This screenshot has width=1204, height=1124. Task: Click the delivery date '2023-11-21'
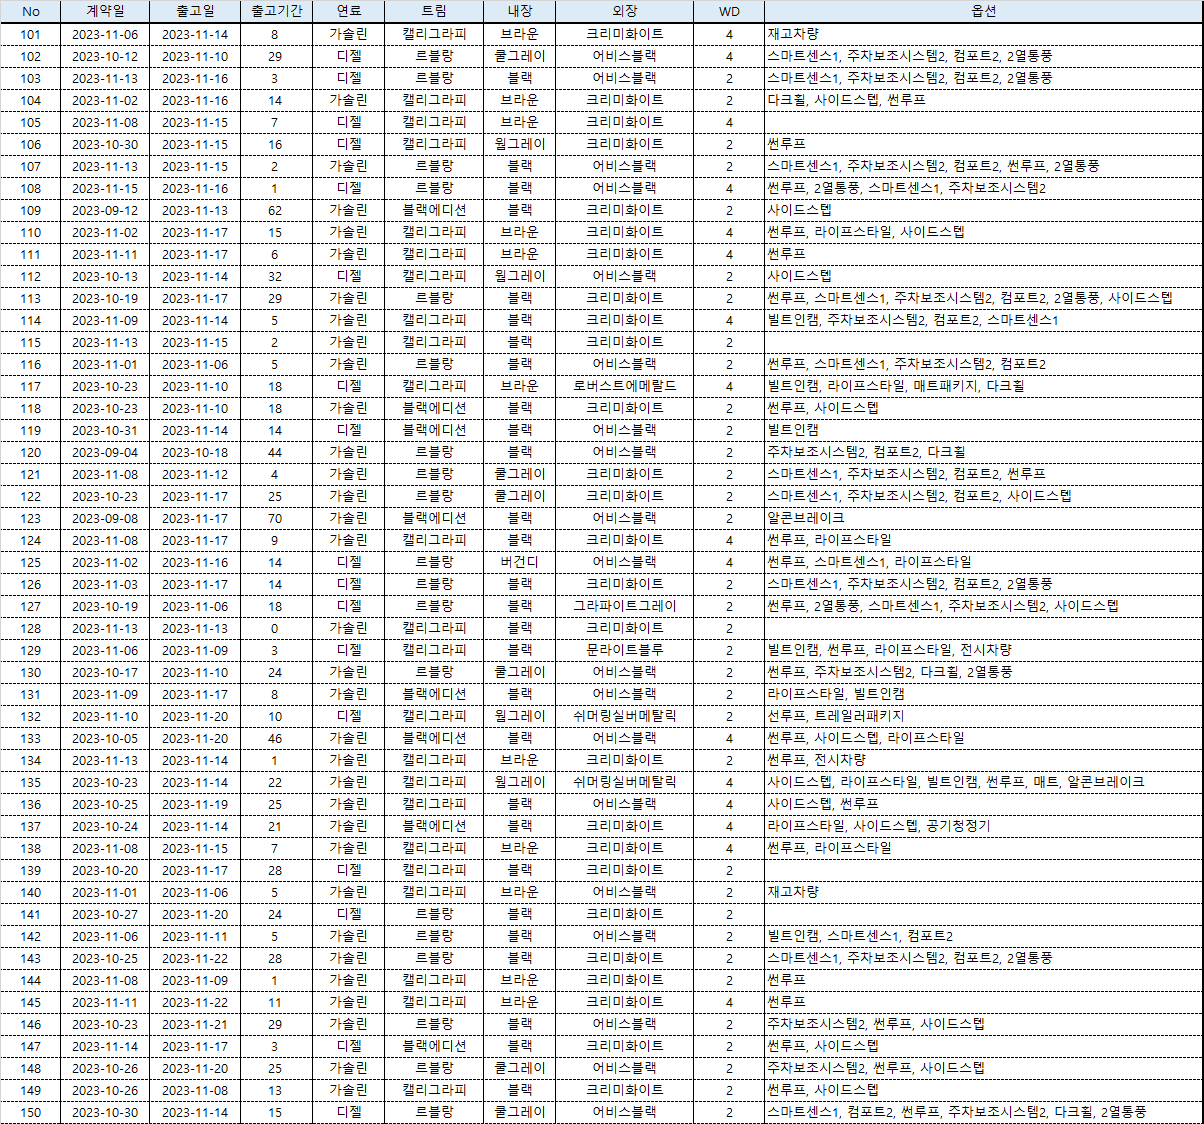pyautogui.click(x=195, y=1024)
